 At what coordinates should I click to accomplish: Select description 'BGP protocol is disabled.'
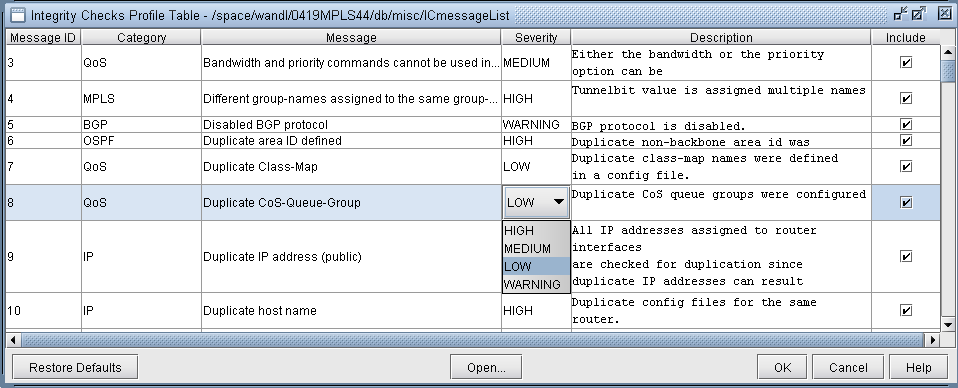click(721, 125)
